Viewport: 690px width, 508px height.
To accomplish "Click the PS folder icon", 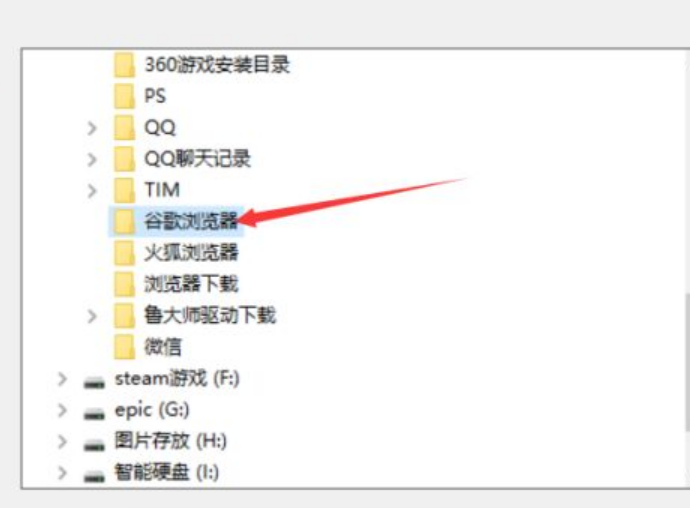I will (124, 96).
